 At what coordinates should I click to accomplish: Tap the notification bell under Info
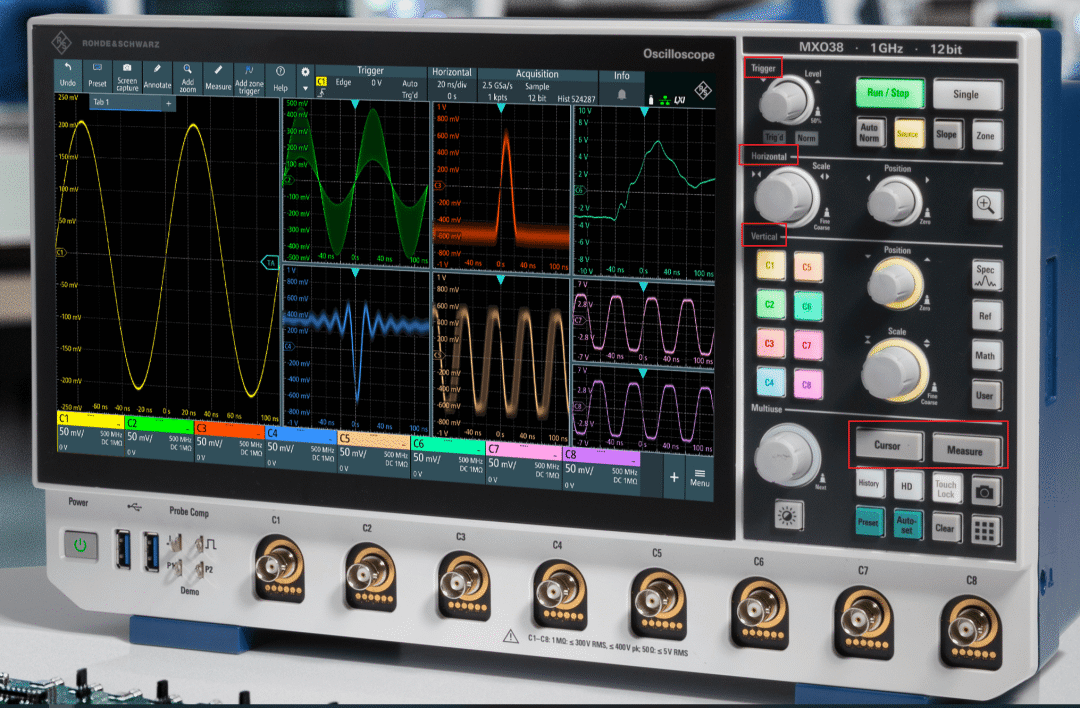tap(621, 95)
